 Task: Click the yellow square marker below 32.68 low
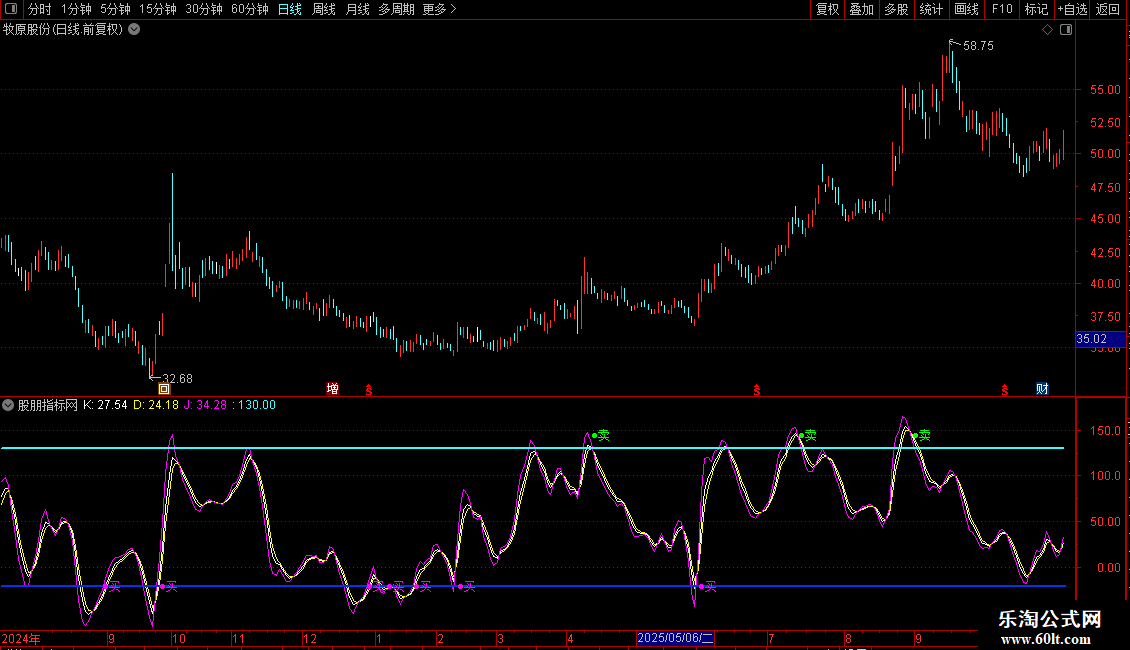click(x=164, y=388)
